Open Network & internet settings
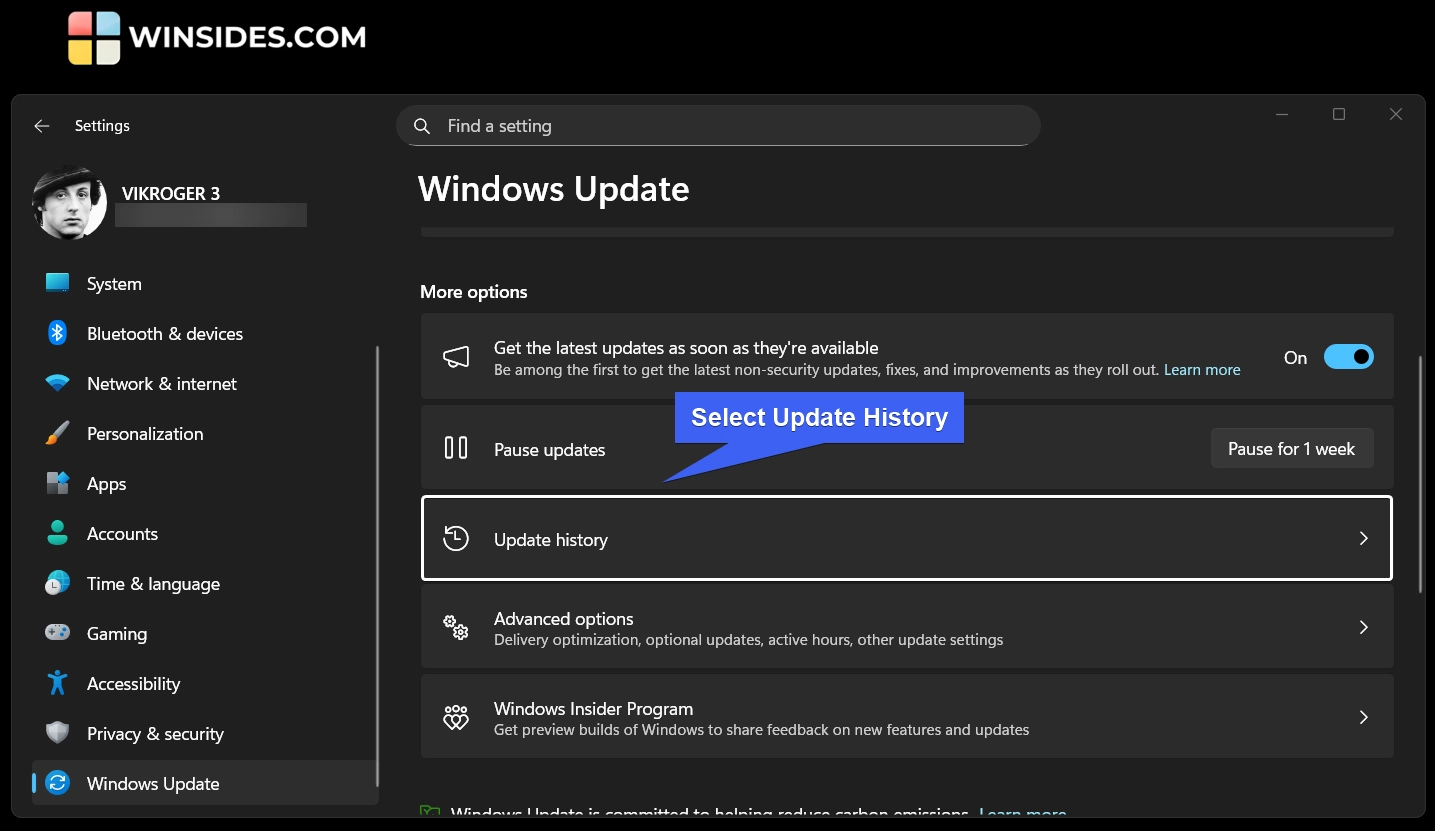1435x831 pixels. click(162, 383)
